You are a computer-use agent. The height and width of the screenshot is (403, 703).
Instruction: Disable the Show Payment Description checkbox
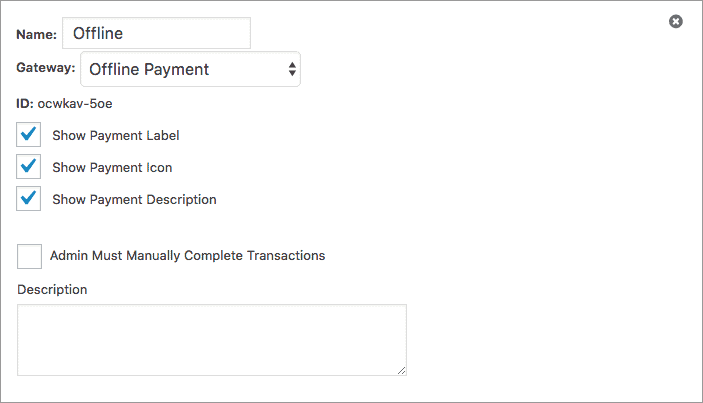(29, 199)
